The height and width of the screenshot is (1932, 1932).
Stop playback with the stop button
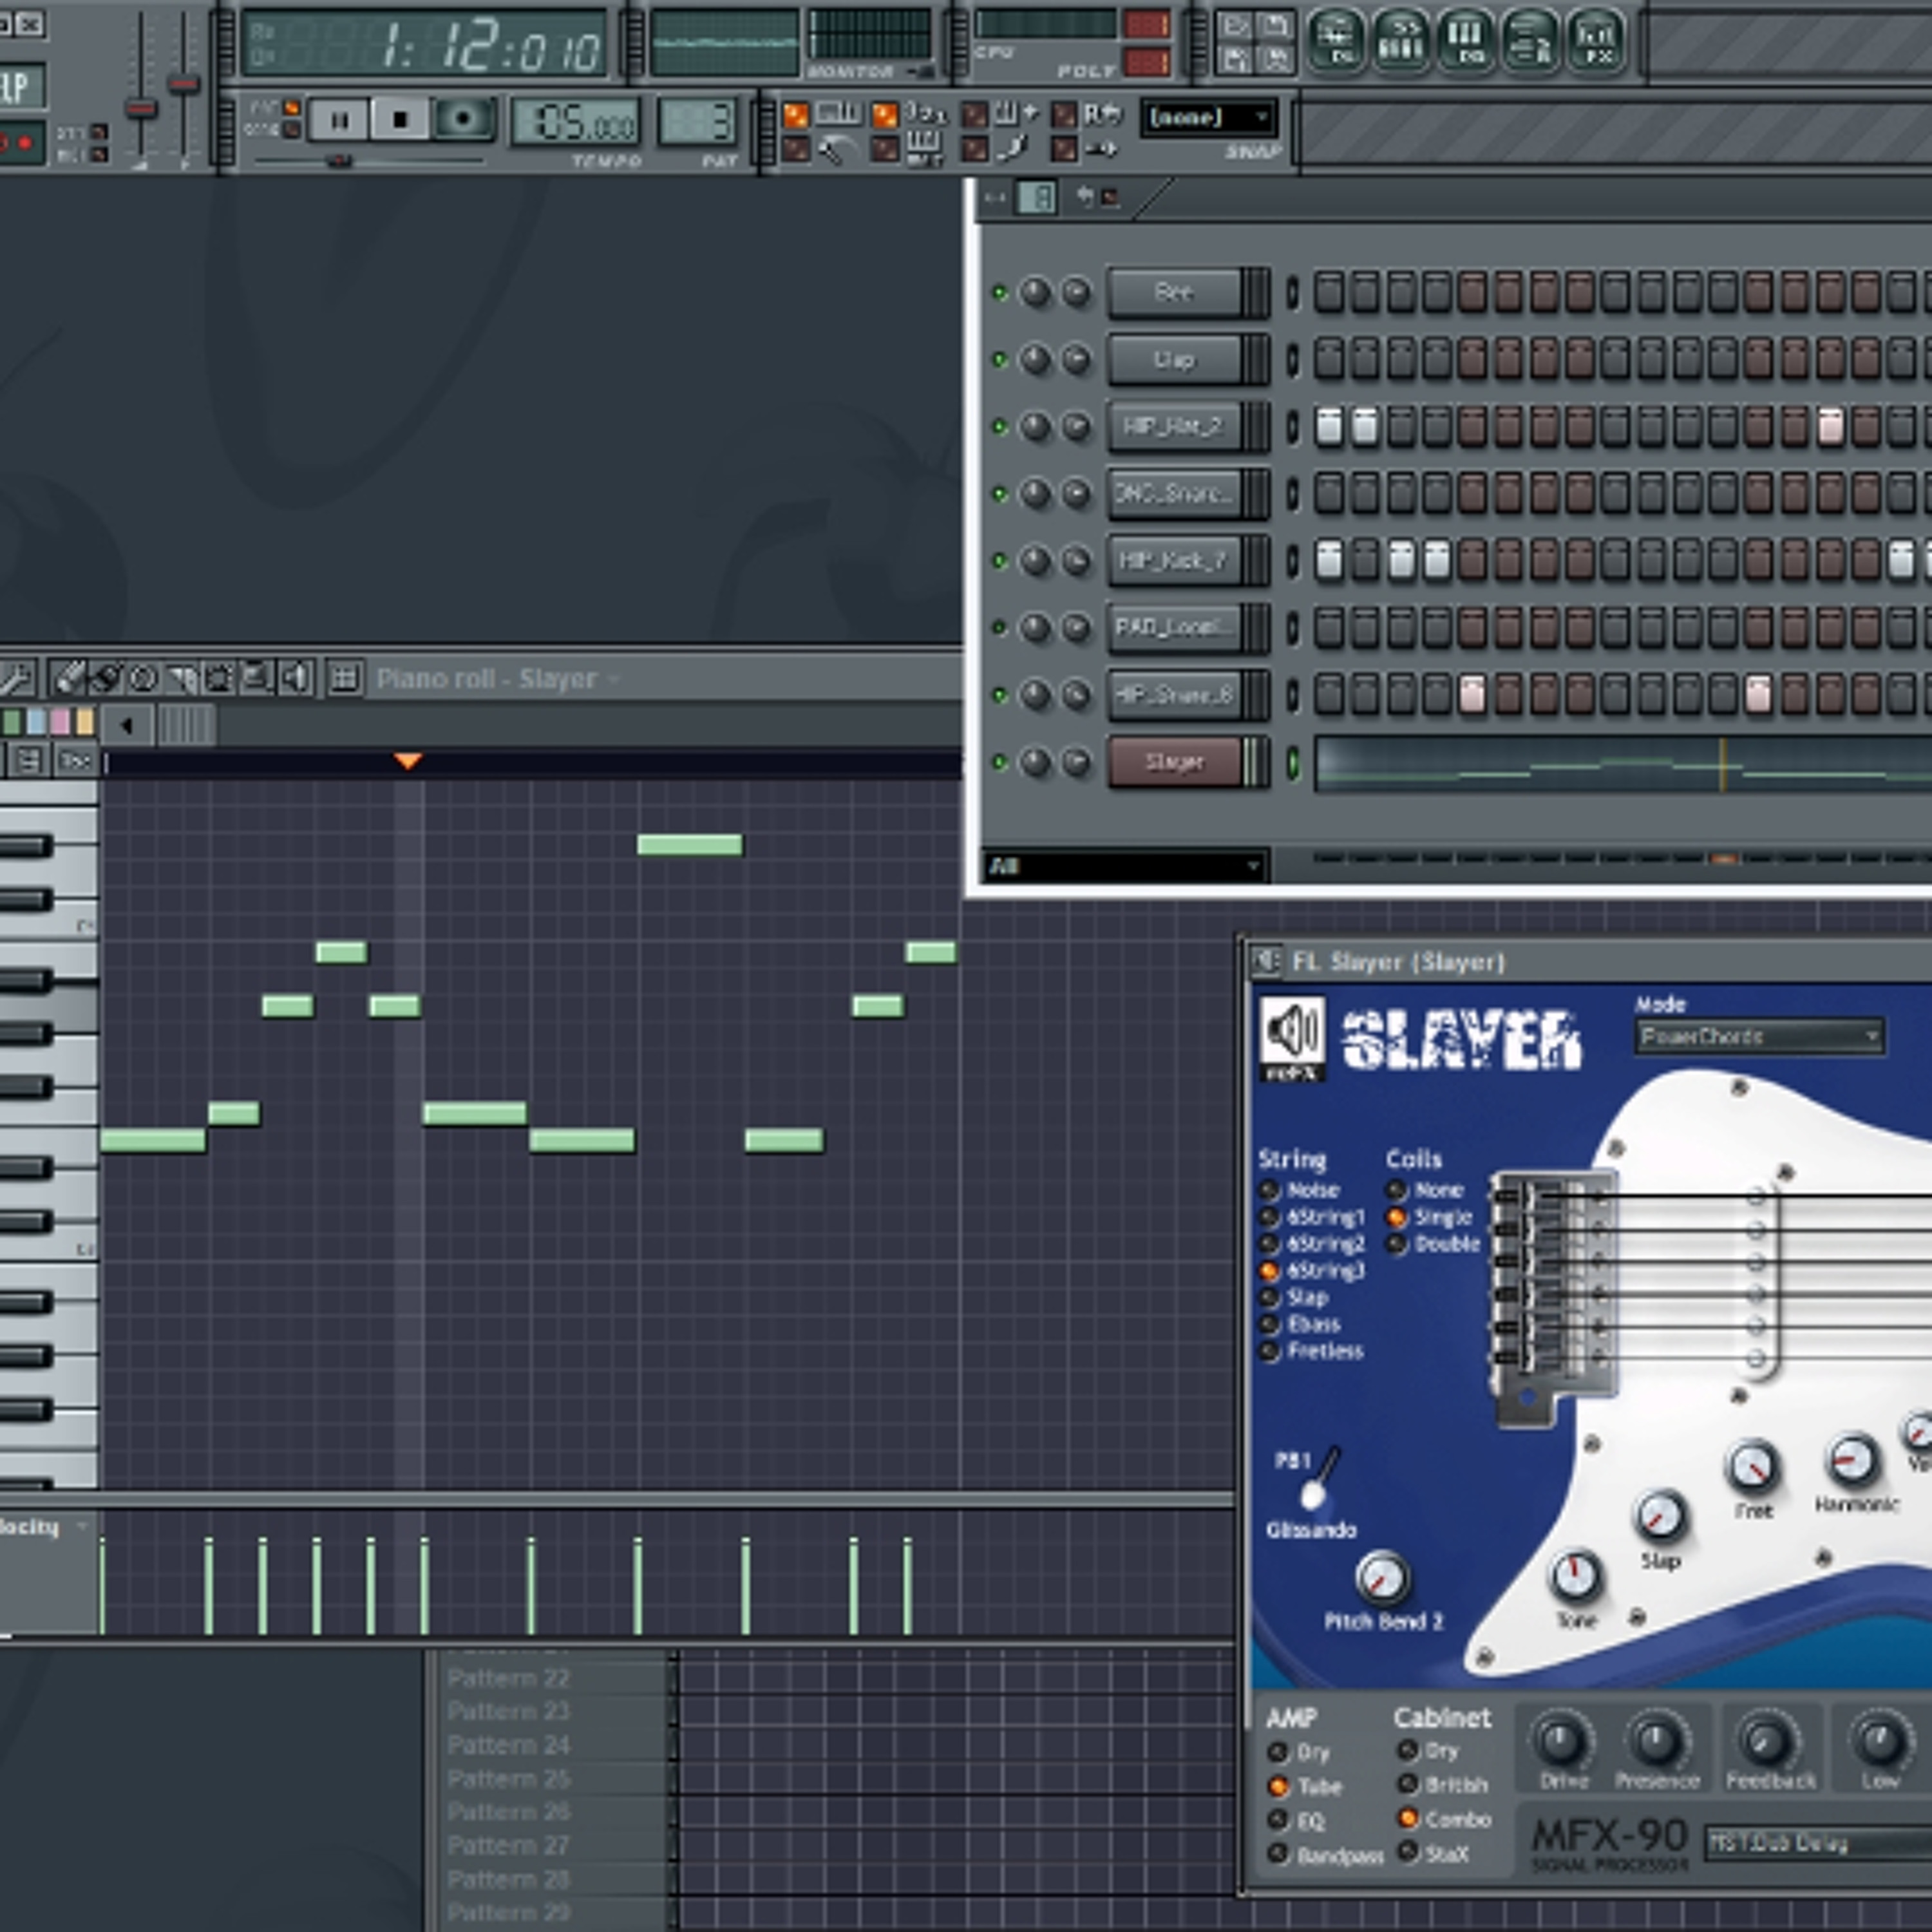click(400, 121)
